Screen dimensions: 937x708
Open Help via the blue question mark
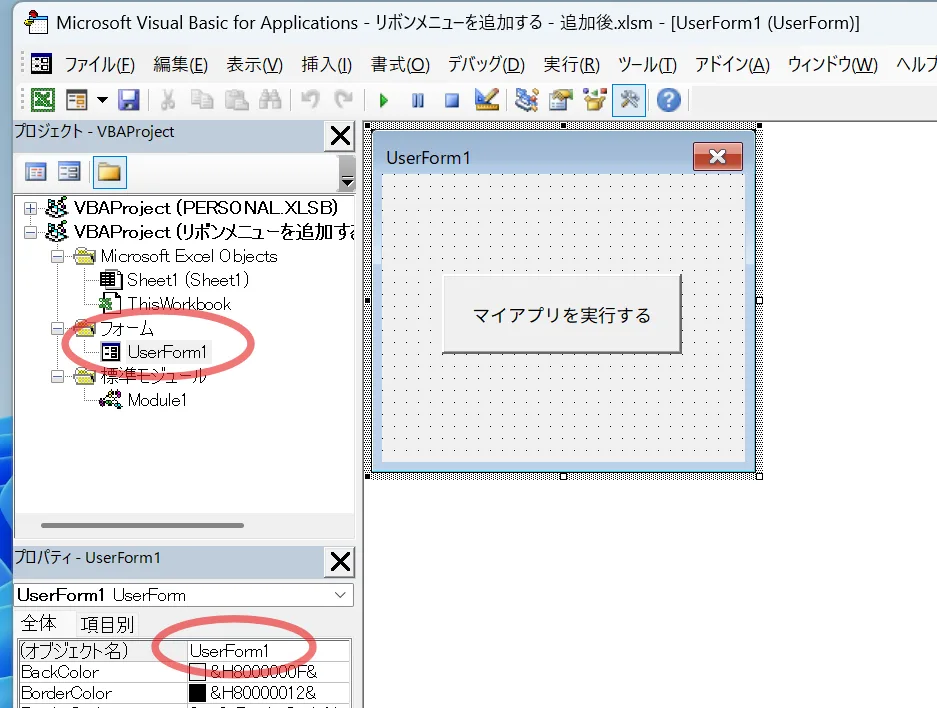pyautogui.click(x=668, y=100)
